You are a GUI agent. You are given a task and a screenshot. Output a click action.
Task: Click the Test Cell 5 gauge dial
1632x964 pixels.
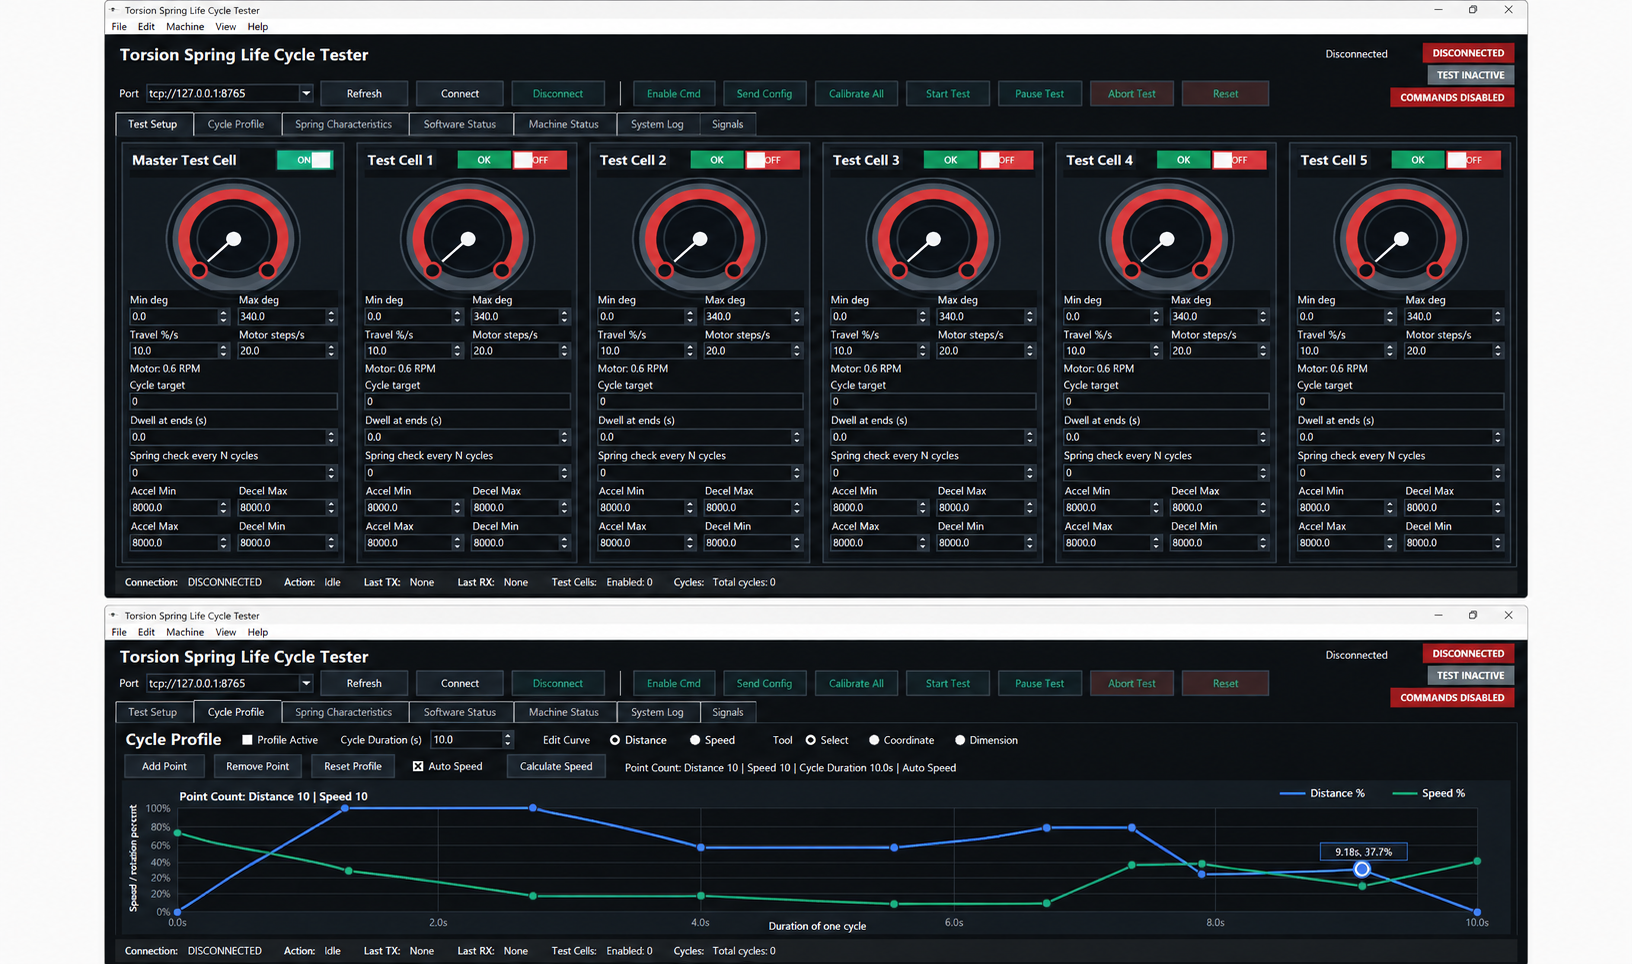[x=1400, y=239]
